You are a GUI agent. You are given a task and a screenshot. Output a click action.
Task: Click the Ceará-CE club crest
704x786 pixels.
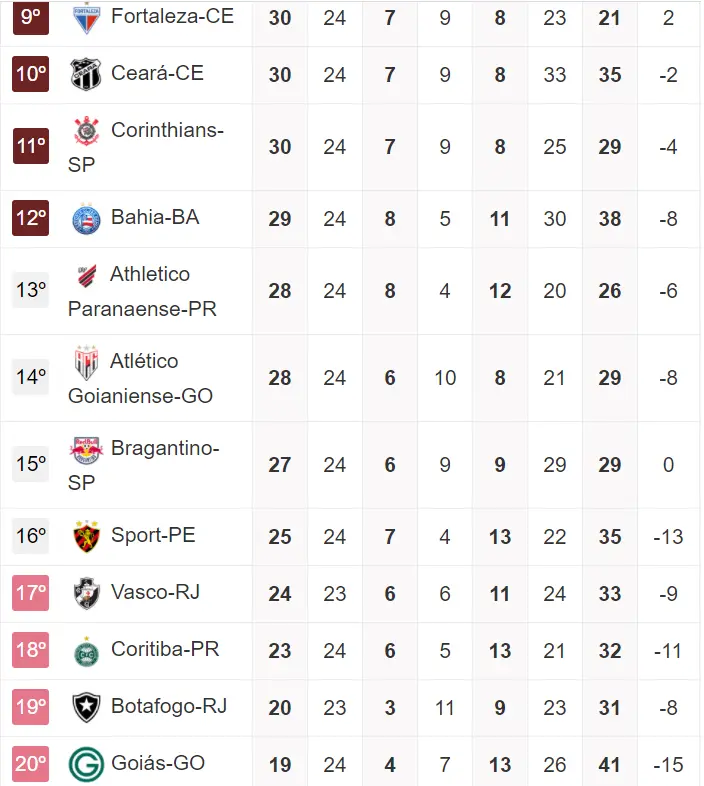coord(86,74)
